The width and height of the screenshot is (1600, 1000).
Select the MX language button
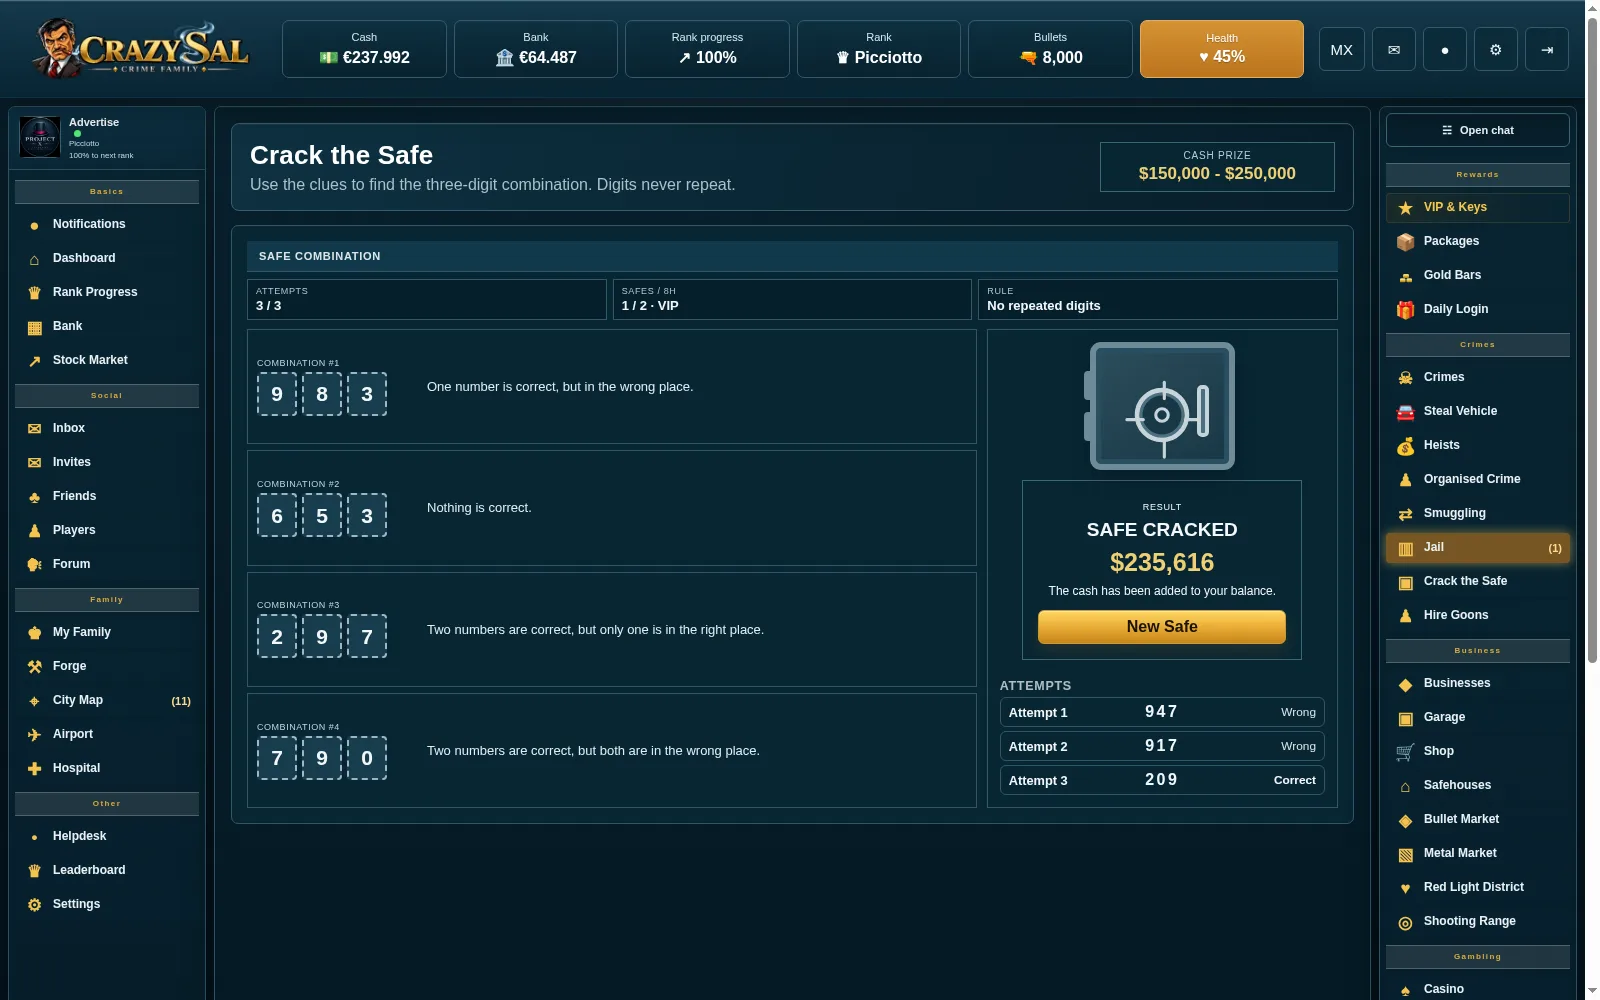[x=1342, y=49]
